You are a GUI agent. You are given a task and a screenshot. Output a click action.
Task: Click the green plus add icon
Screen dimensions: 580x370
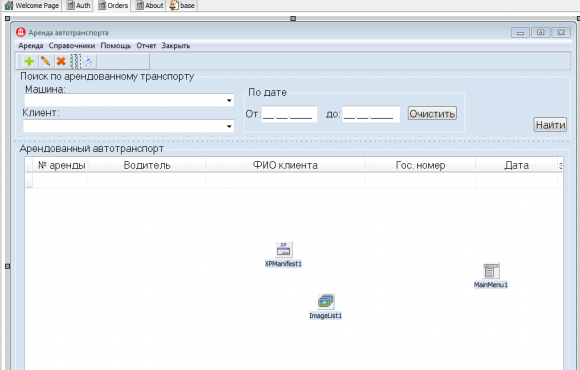click(x=29, y=61)
